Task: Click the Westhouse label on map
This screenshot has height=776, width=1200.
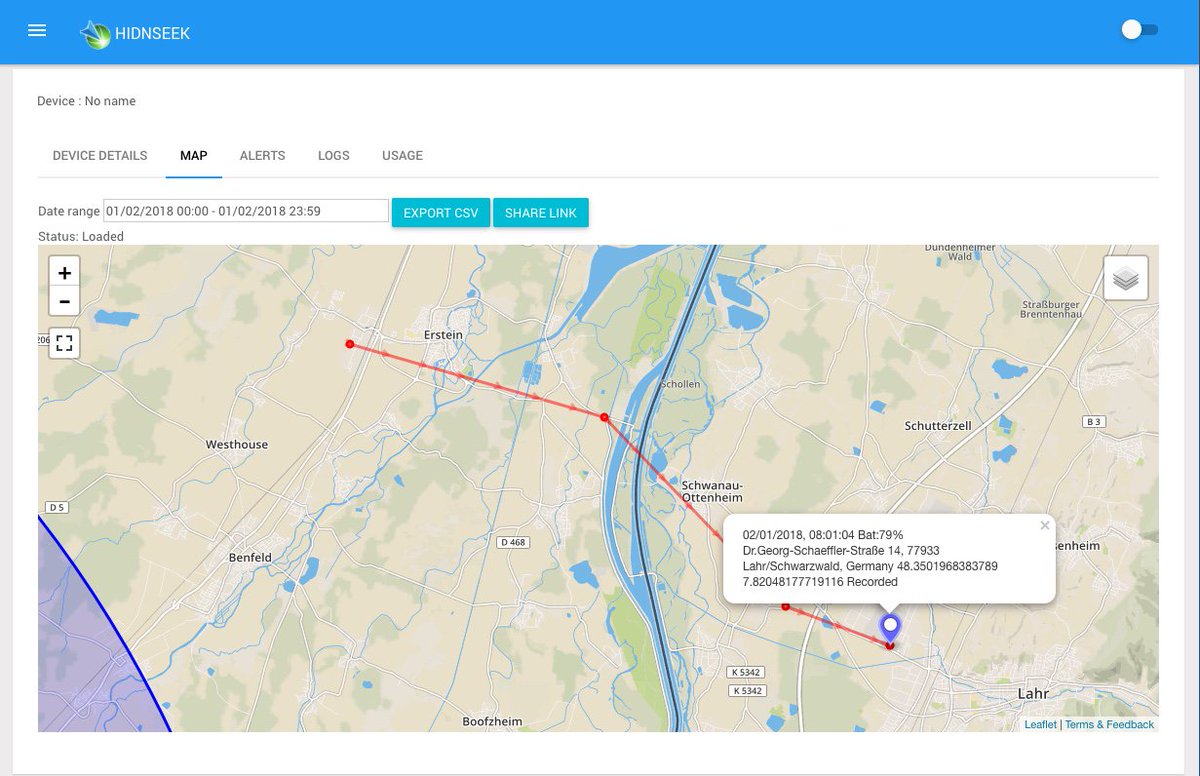Action: tap(237, 444)
